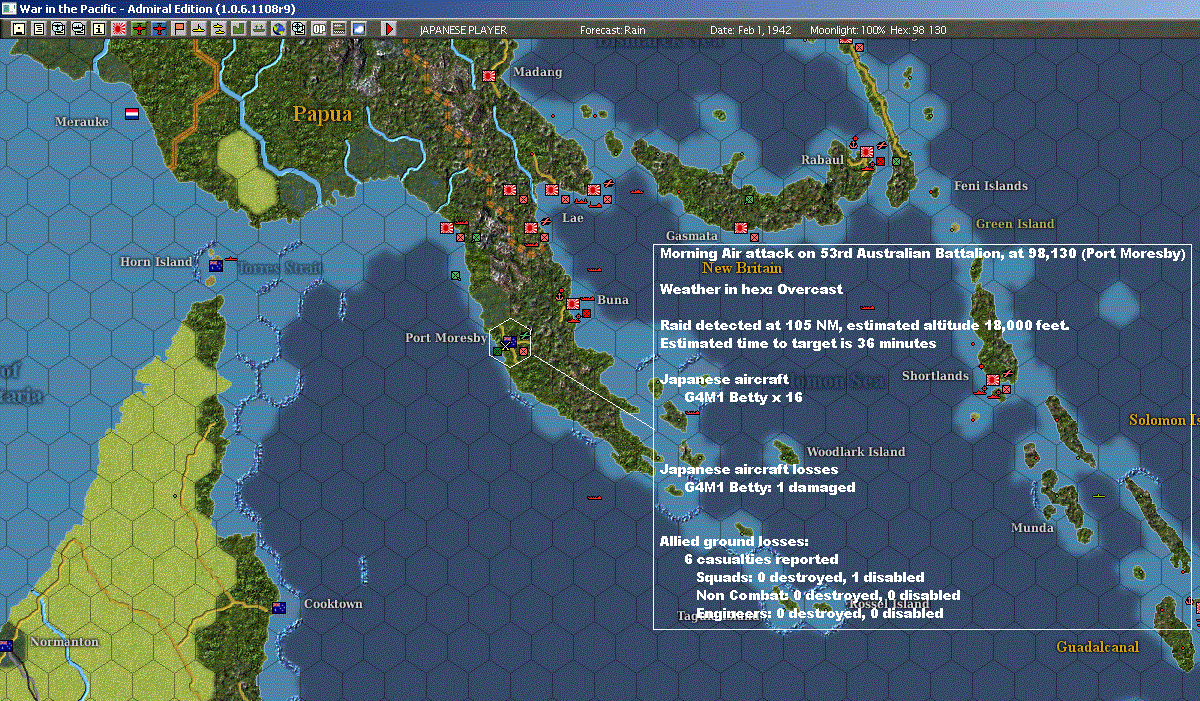This screenshot has height=701, width=1200.
Task: Click the red play arrow end-turn button
Action: pyautogui.click(x=389, y=29)
